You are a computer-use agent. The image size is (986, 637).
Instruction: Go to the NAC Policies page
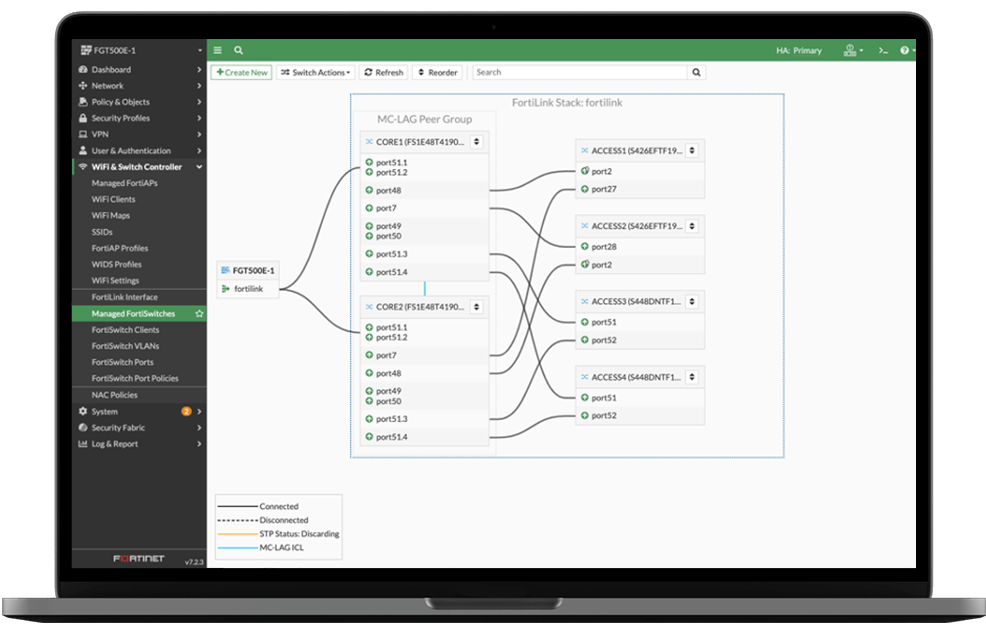(114, 395)
